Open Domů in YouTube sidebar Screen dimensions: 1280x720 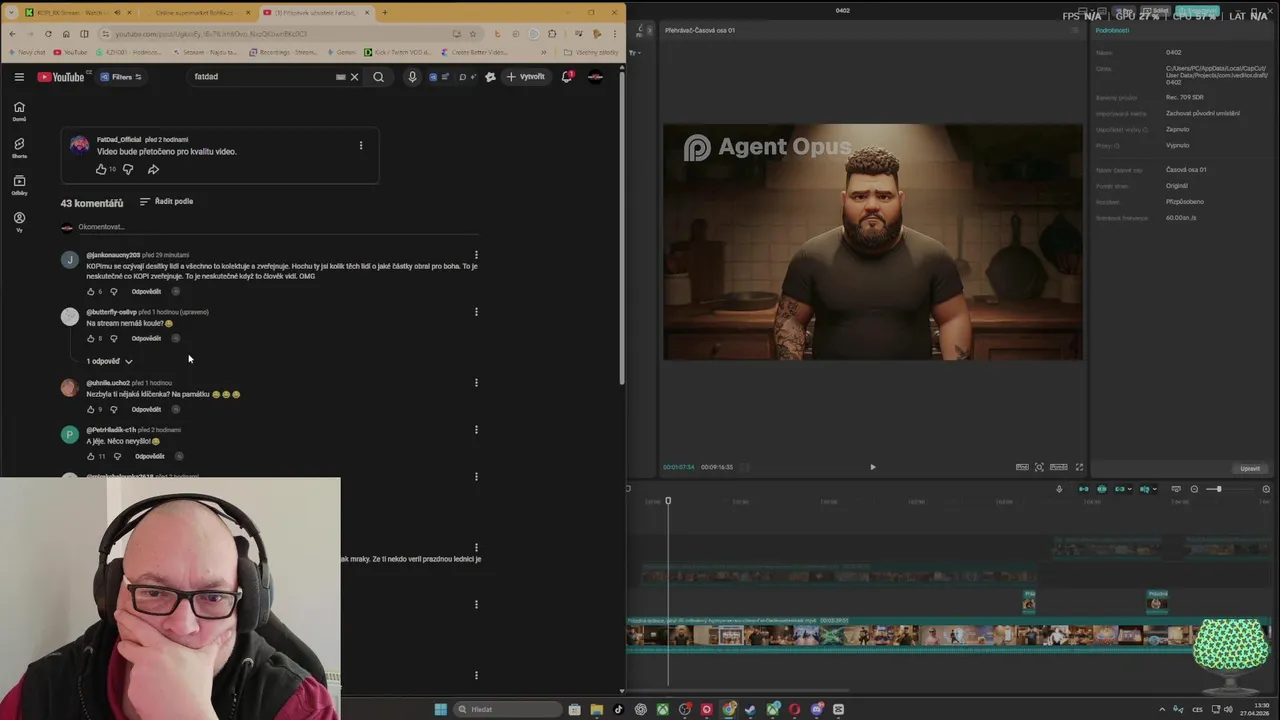coord(19,111)
